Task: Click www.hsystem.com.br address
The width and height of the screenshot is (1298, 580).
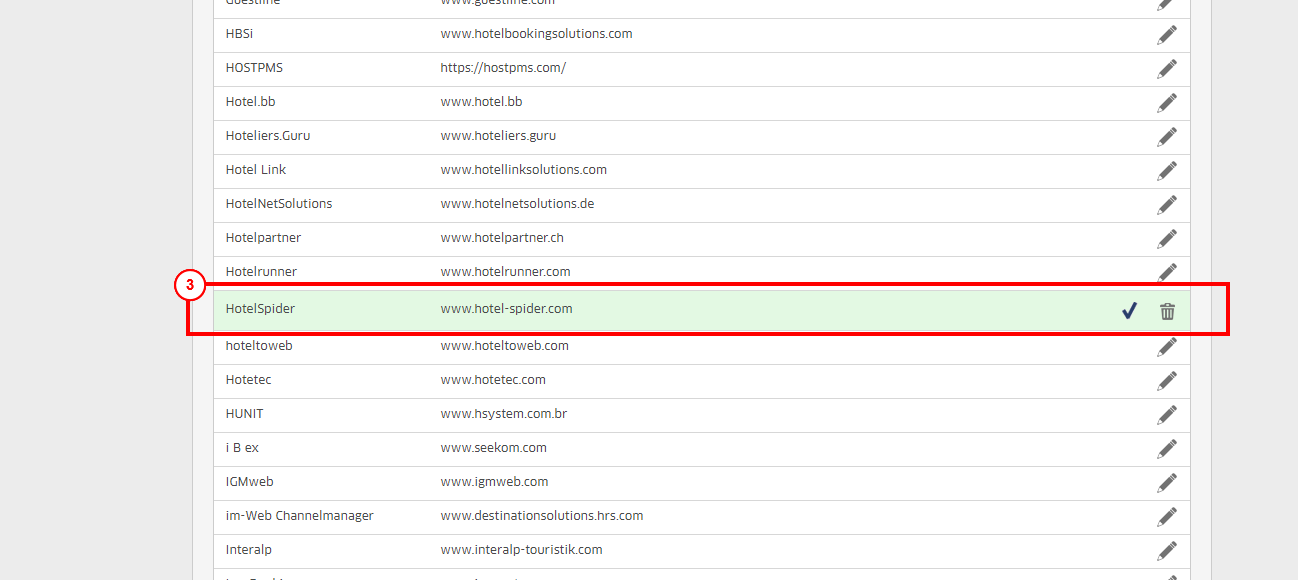Action: coord(504,414)
